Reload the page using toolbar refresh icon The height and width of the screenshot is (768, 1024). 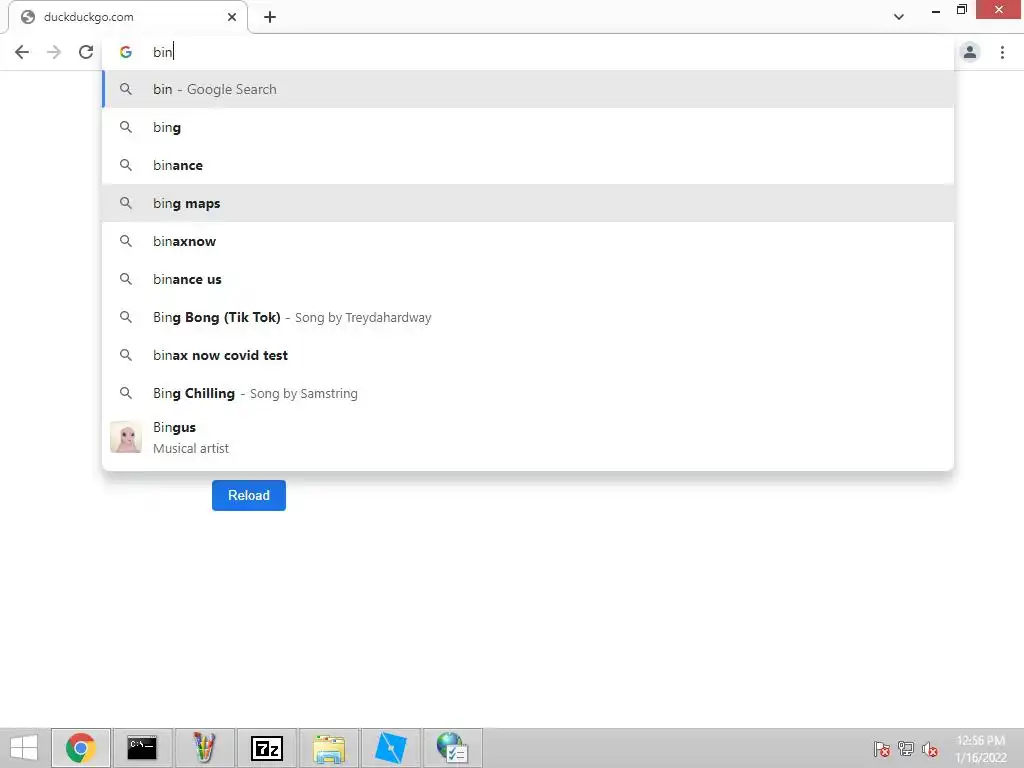(x=86, y=52)
